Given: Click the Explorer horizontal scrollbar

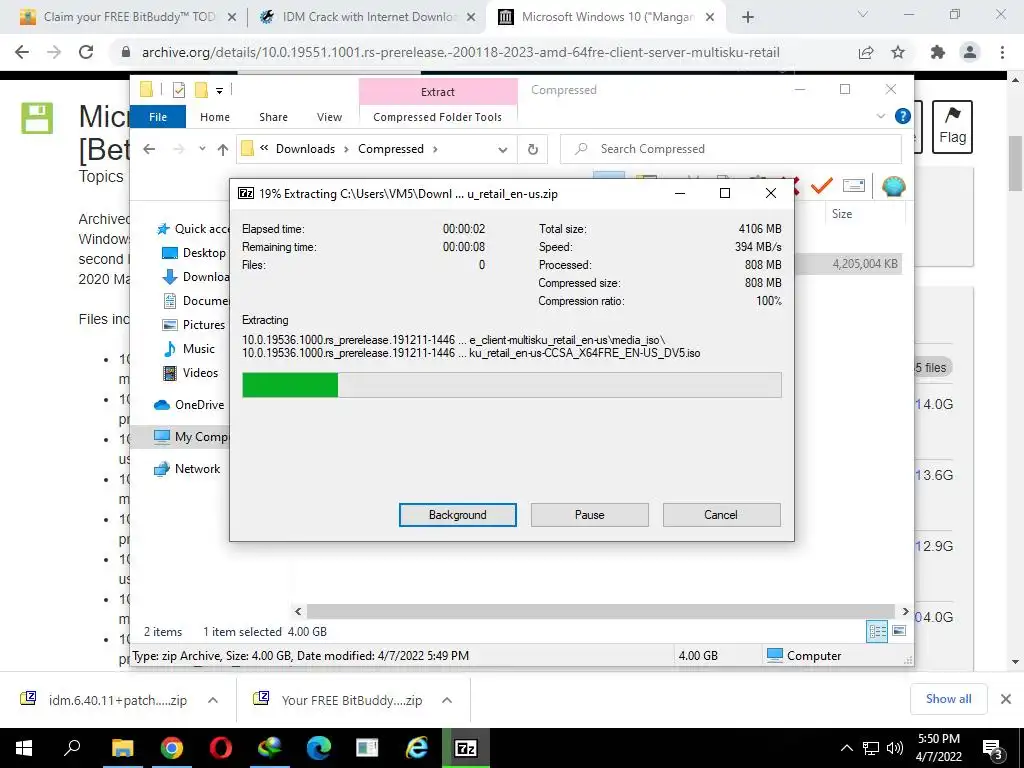Looking at the screenshot, I should point(600,611).
